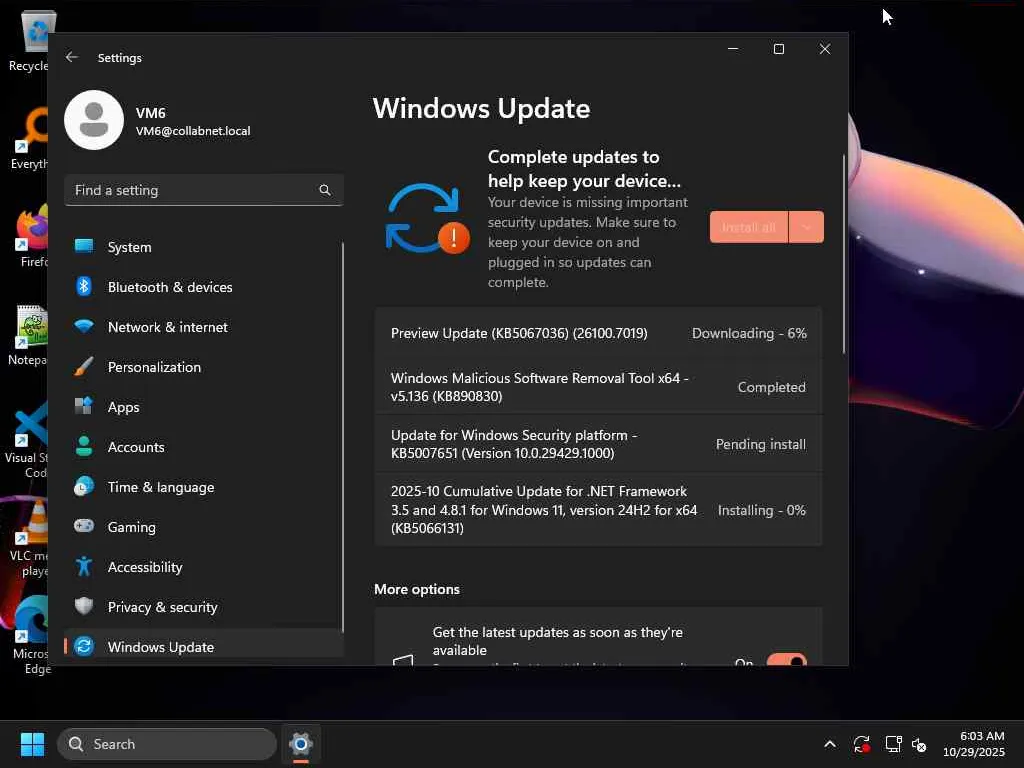Open the Firefox desktop shortcut
Screen dimensions: 1024x768
point(31,236)
